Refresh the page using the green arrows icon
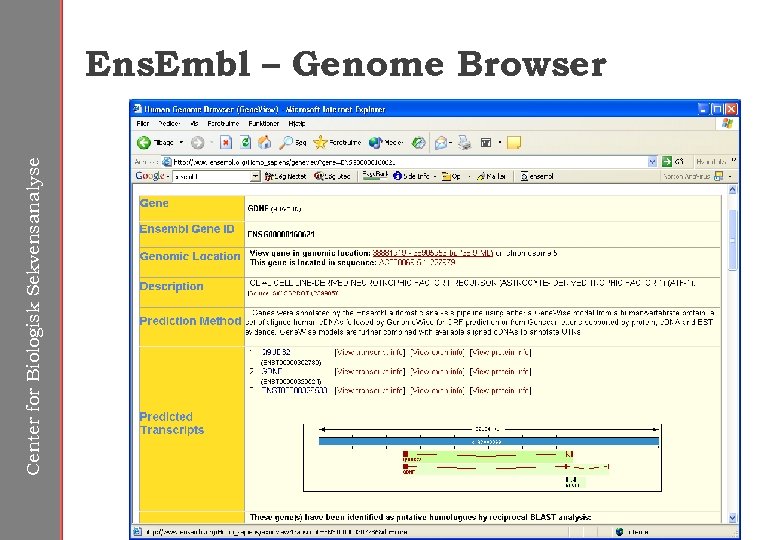Screen dimensions: 780x540 (246, 143)
